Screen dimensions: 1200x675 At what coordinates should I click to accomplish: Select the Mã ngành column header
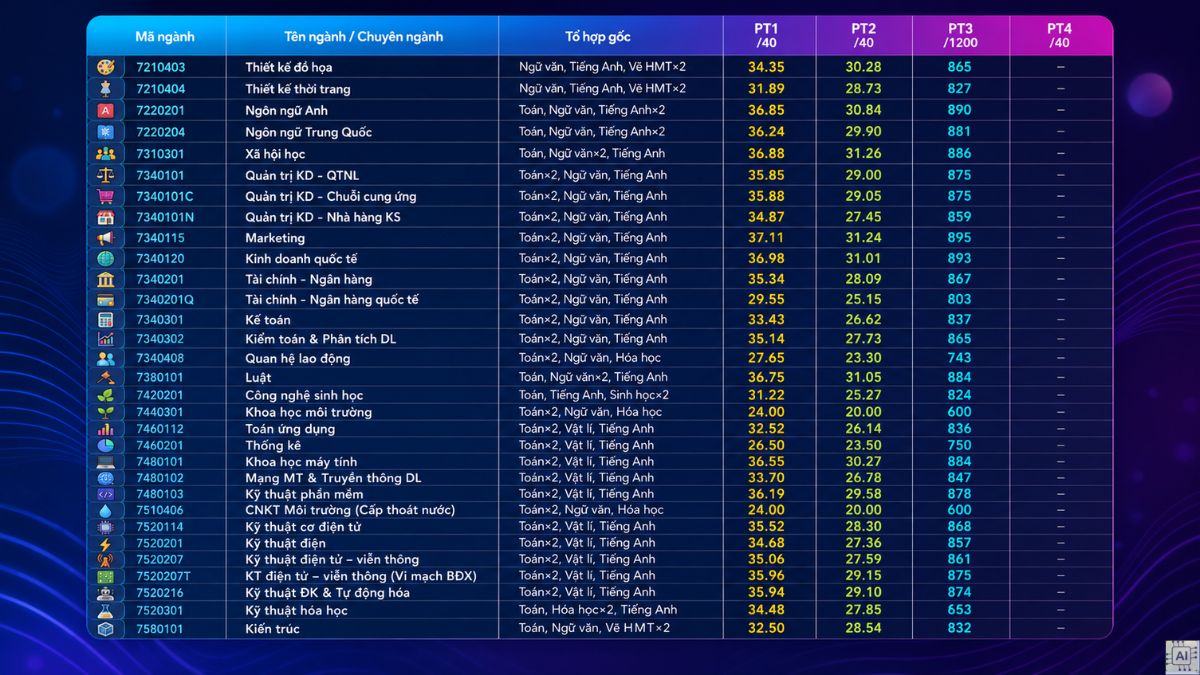pyautogui.click(x=165, y=37)
